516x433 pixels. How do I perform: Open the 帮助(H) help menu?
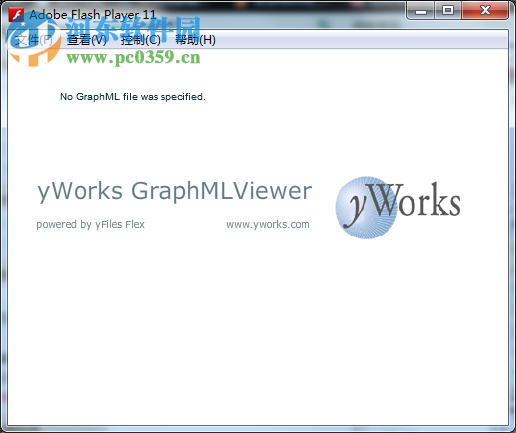tap(195, 40)
